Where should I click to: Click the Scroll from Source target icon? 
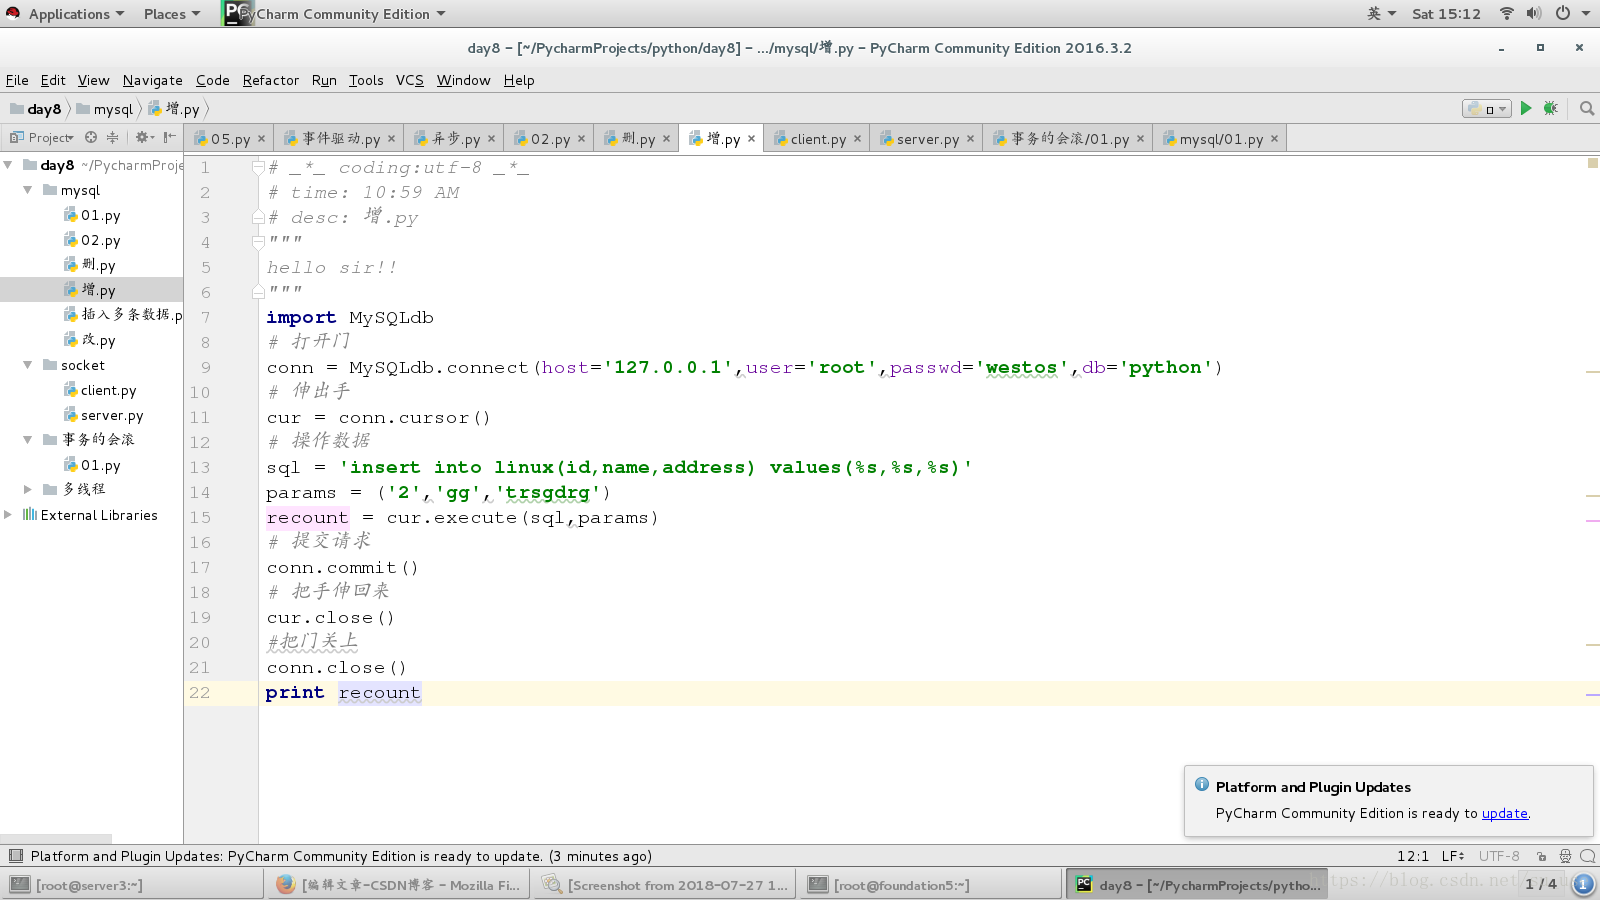tap(91, 137)
